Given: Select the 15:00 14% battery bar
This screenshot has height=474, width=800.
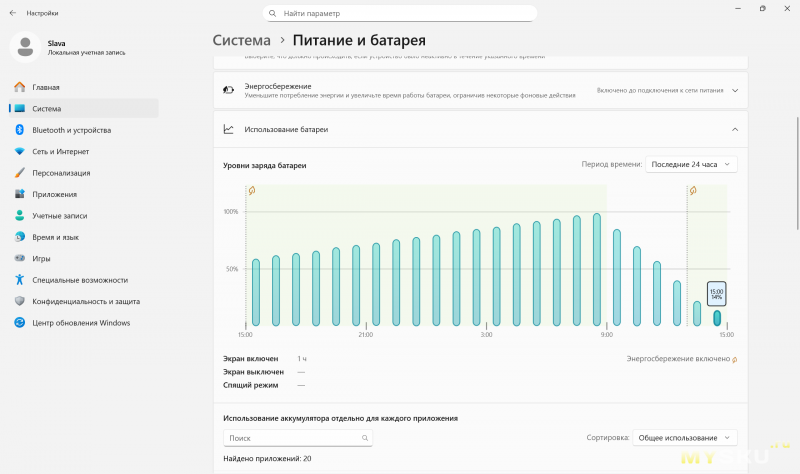Looking at the screenshot, I should (716, 318).
